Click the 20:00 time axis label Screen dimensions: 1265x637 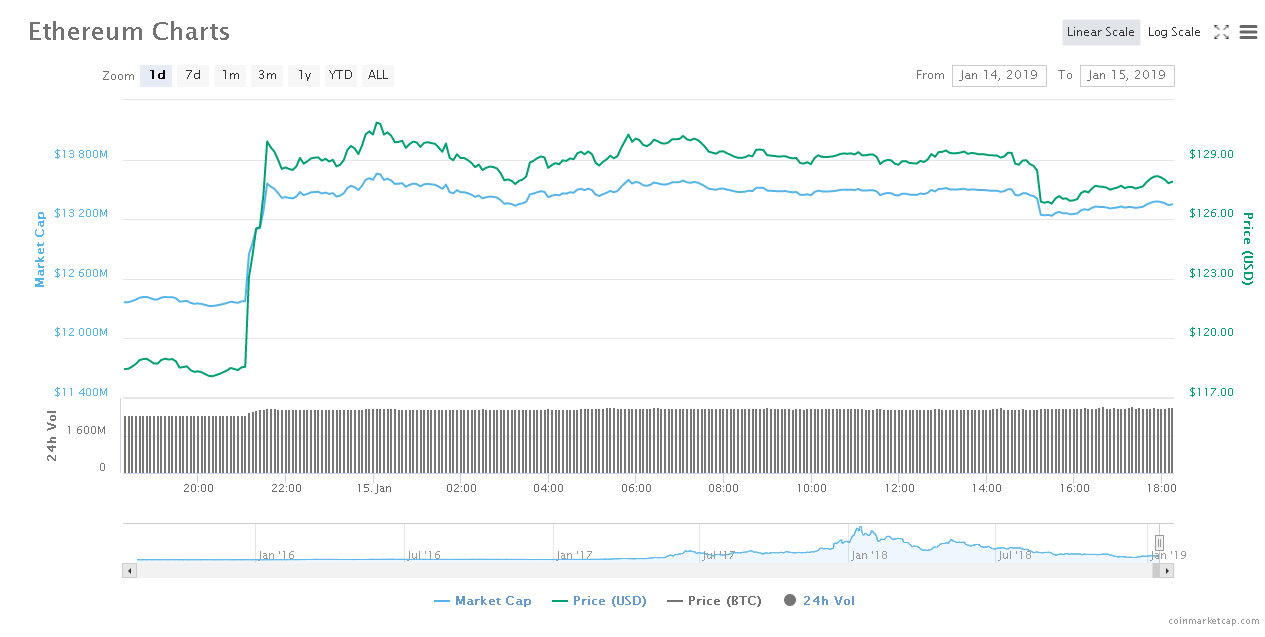pos(198,488)
